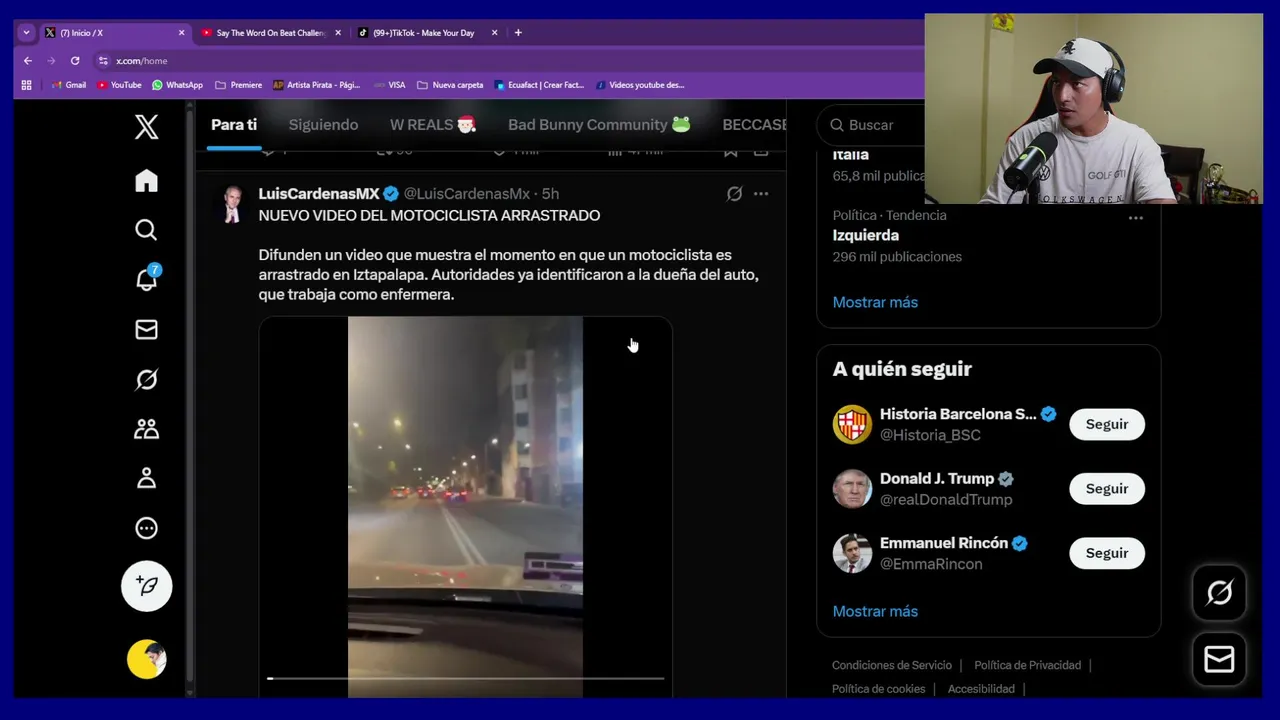Reload the page

point(75,61)
